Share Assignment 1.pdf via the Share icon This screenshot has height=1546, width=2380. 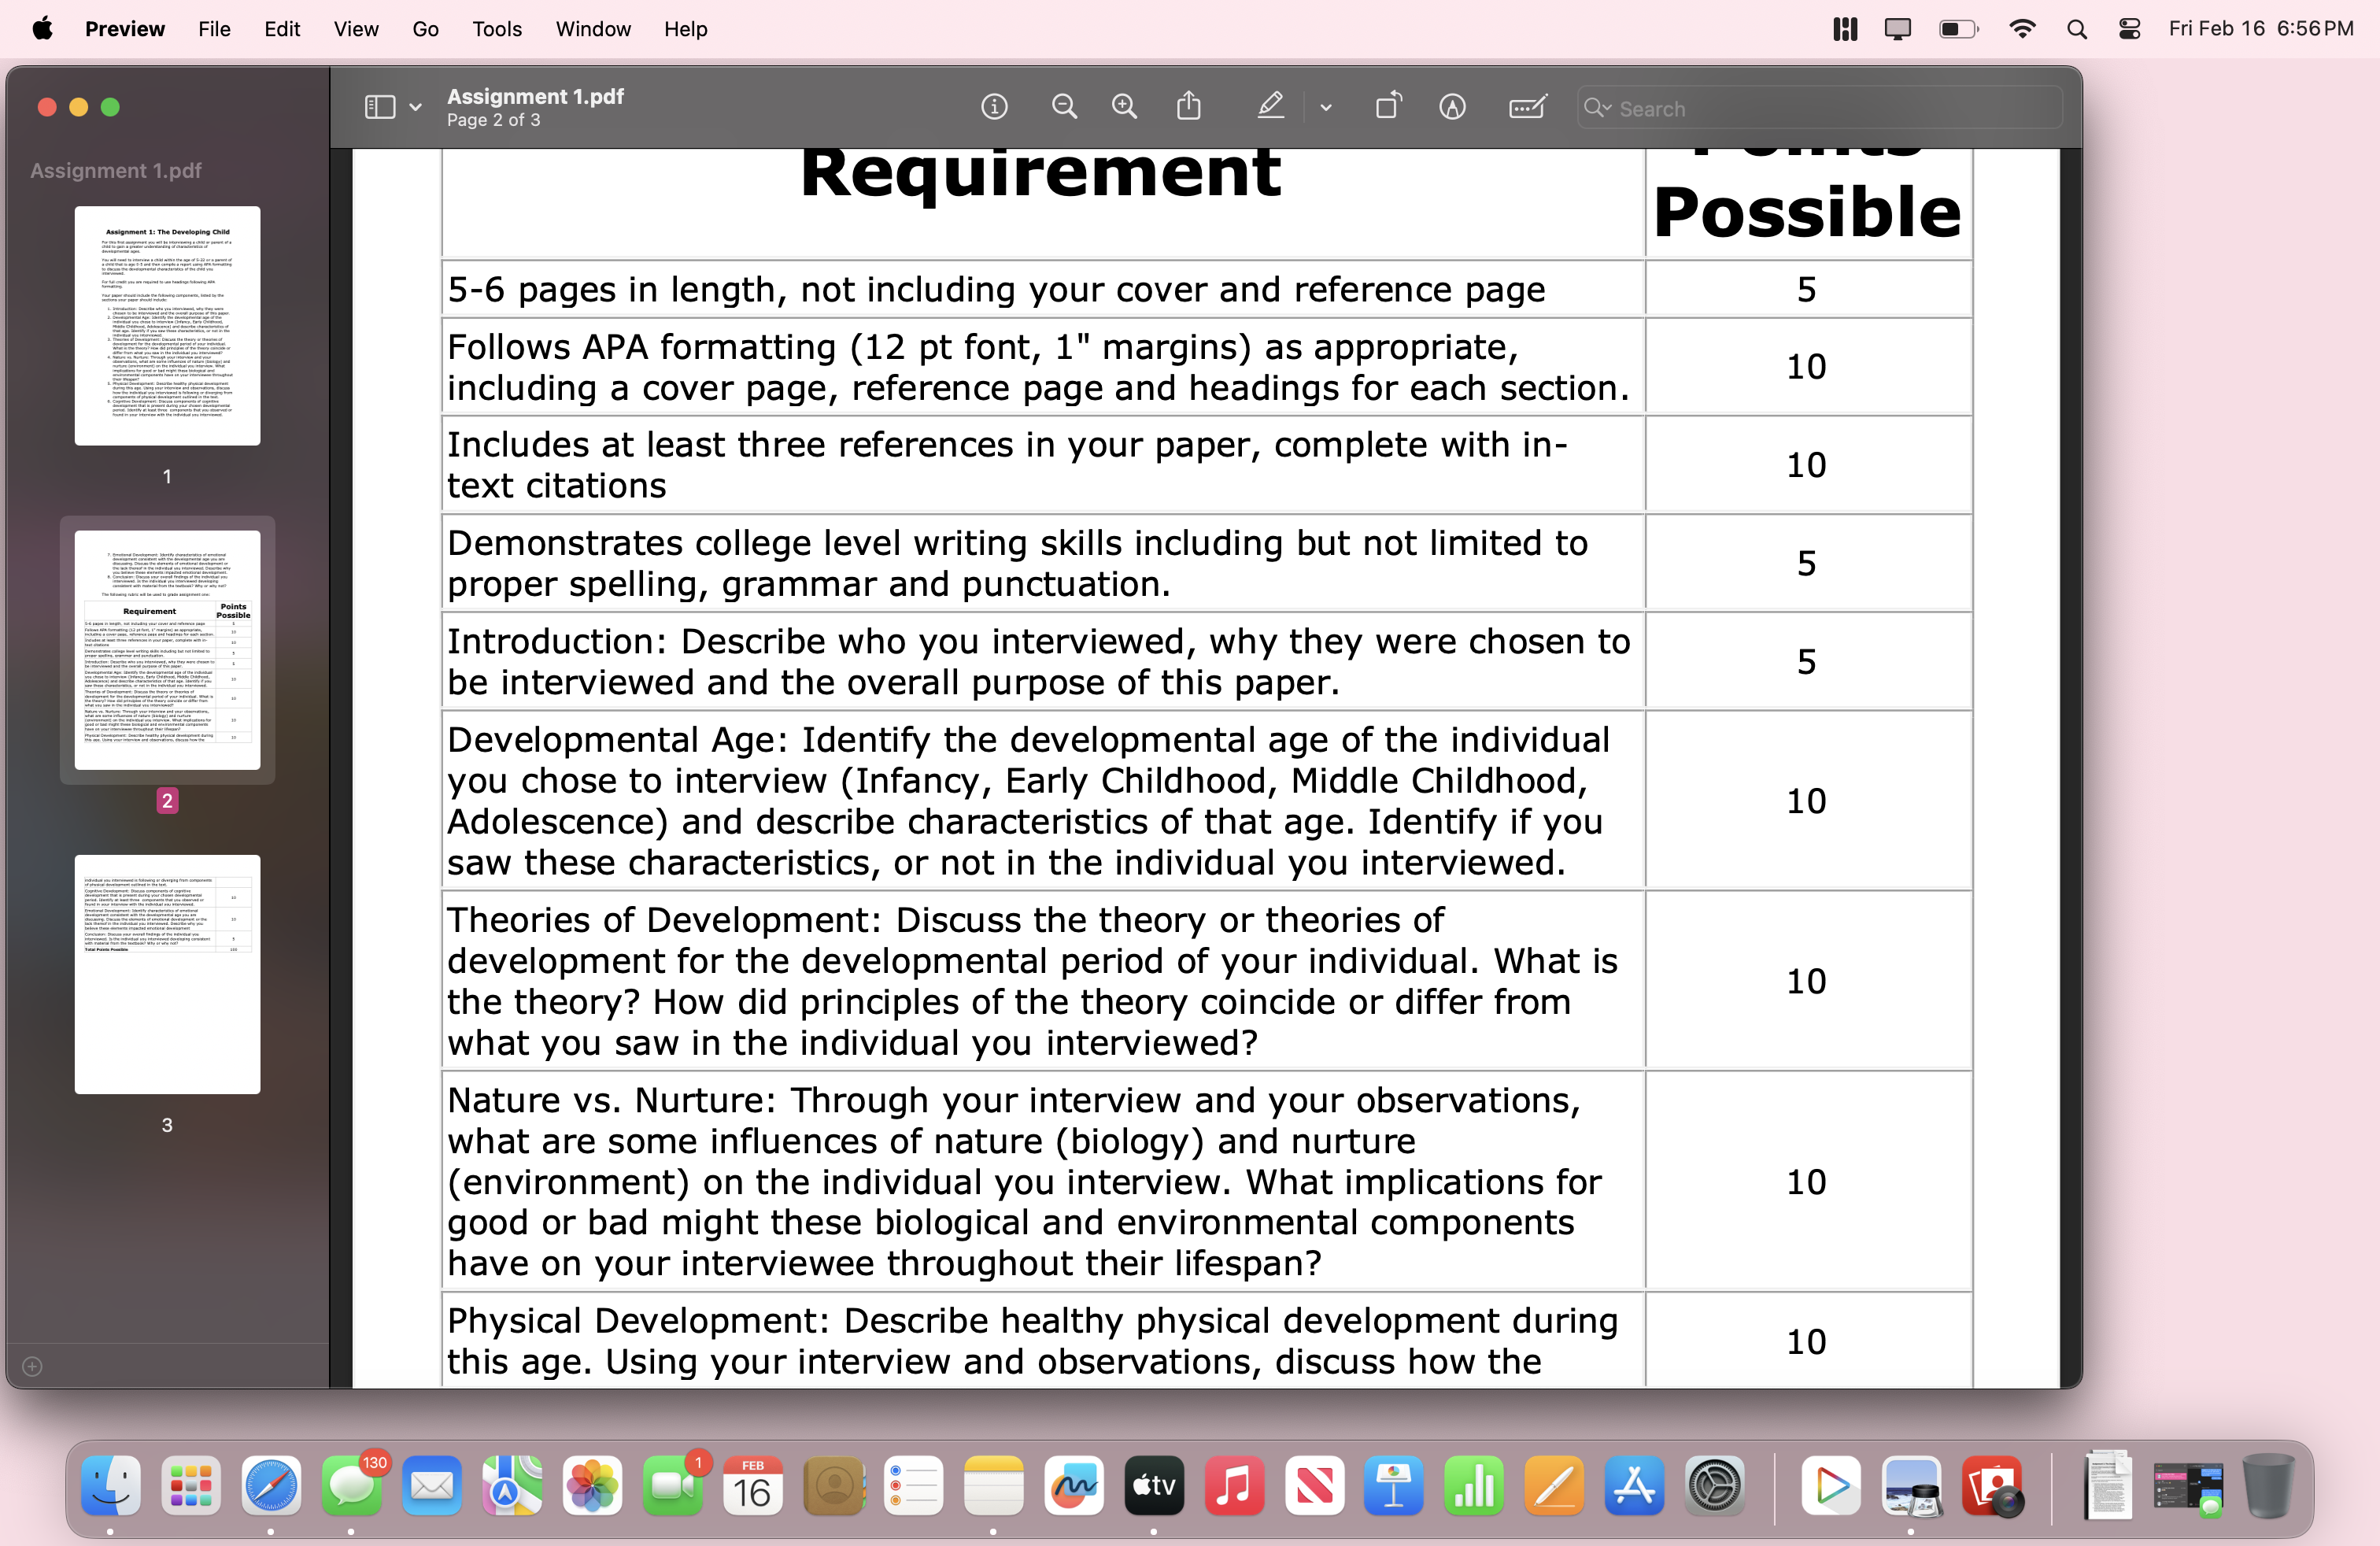1188,107
